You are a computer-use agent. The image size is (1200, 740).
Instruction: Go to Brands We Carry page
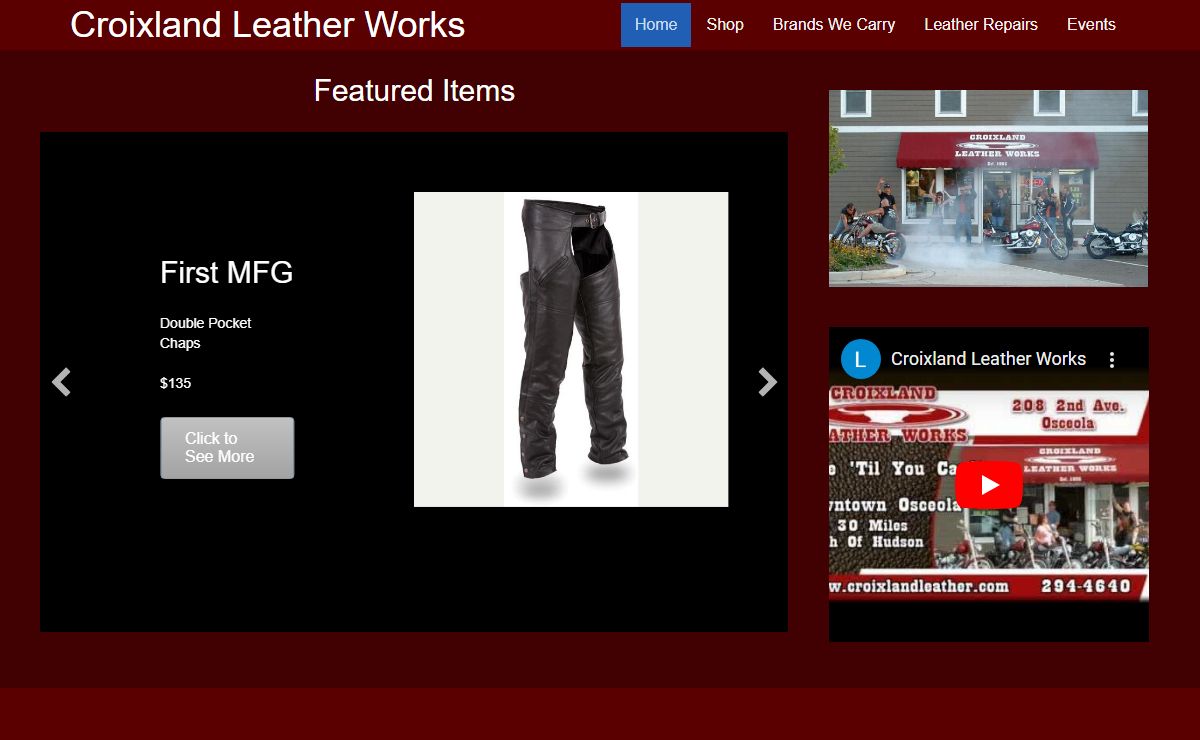834,25
